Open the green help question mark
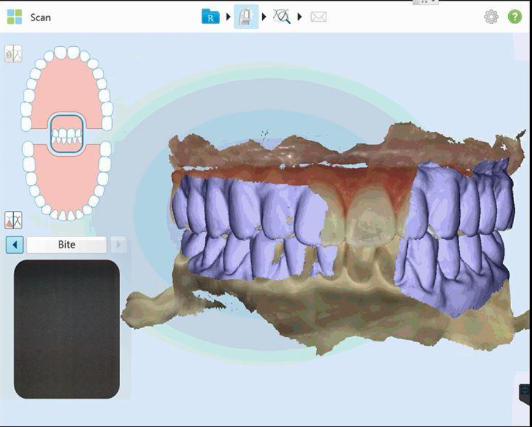This screenshot has height=427, width=532. click(x=515, y=17)
